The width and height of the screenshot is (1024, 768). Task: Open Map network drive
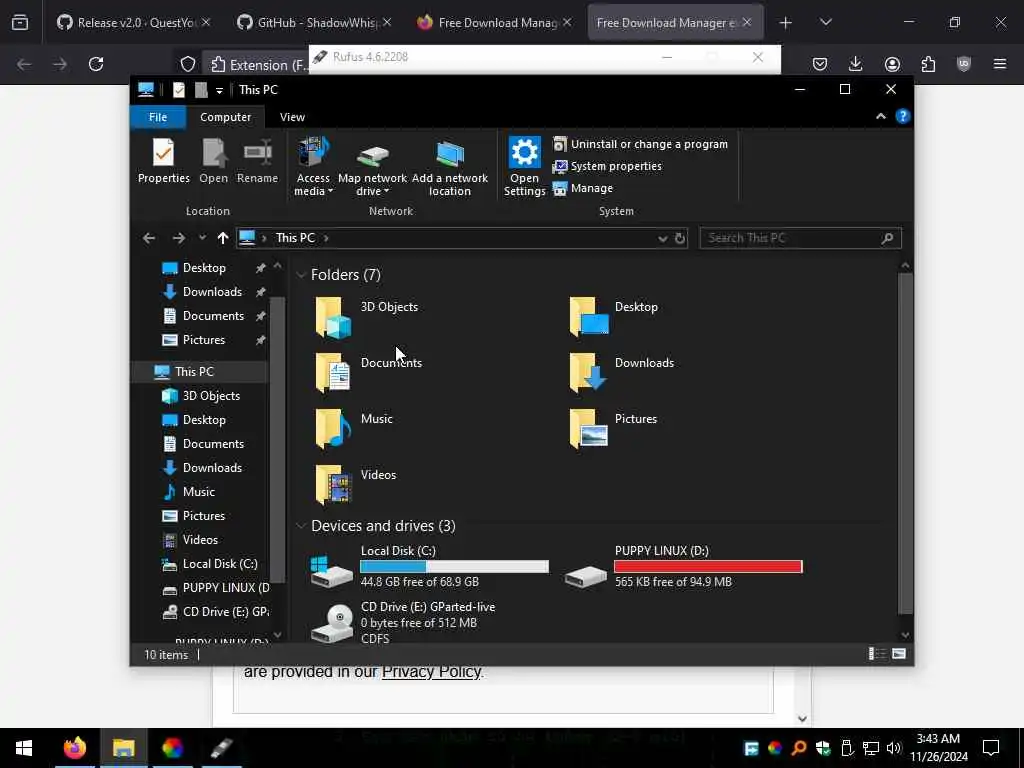coord(372,167)
